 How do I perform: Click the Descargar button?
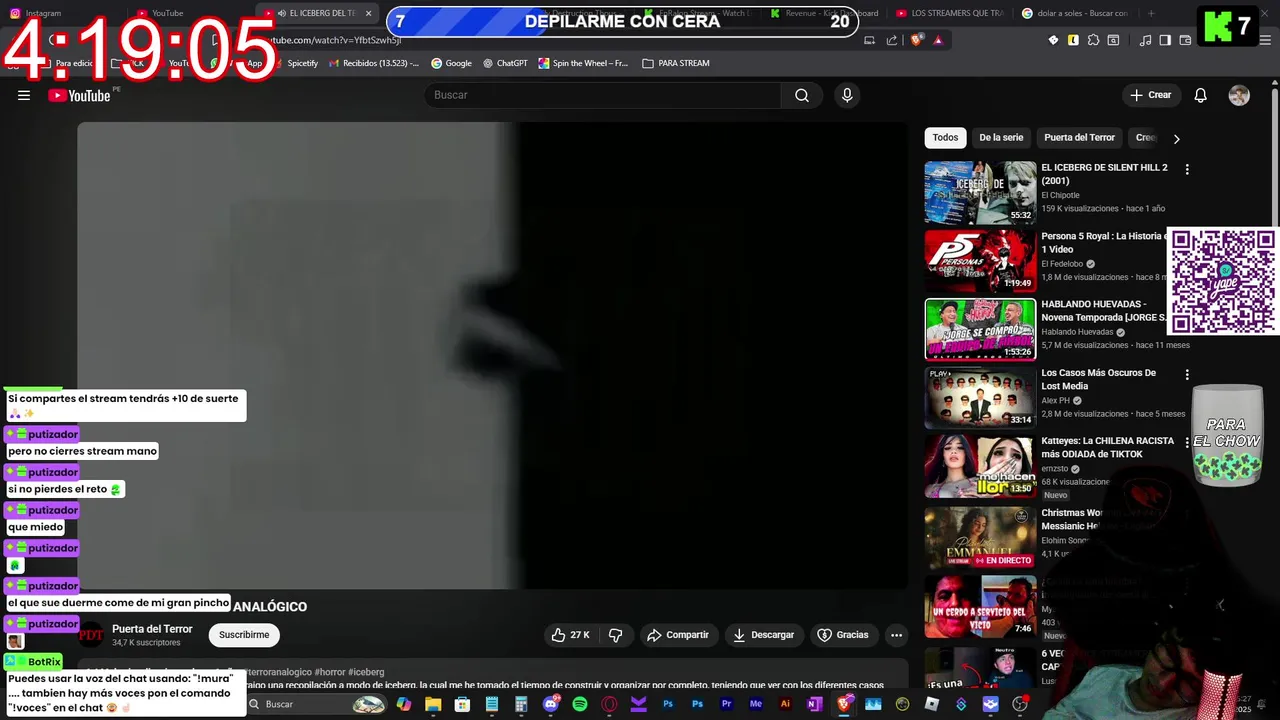click(763, 635)
